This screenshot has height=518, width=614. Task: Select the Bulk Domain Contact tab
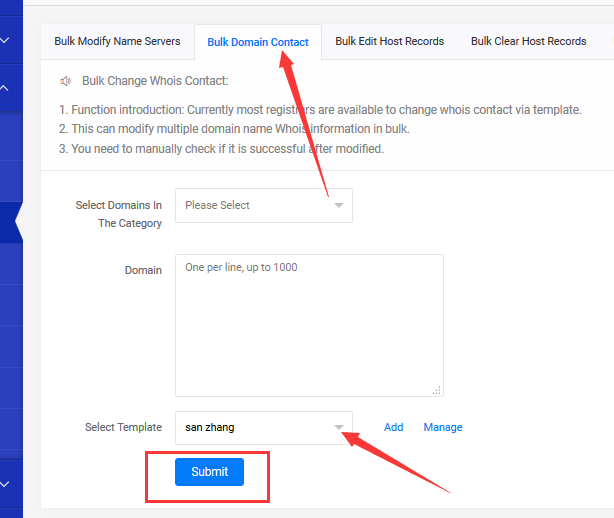(258, 42)
